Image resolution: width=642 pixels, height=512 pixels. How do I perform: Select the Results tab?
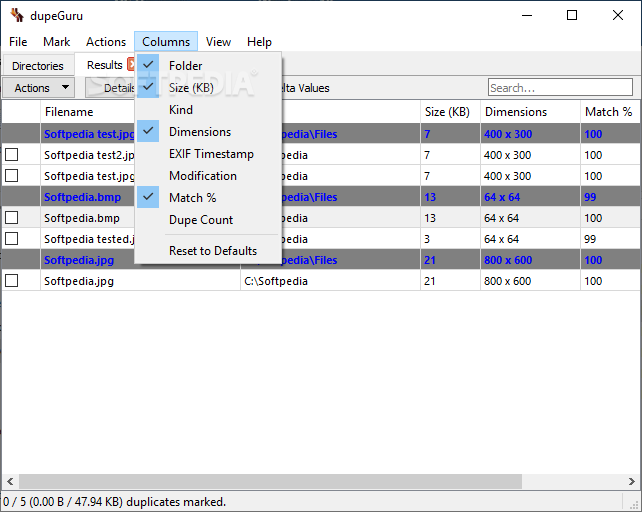pyautogui.click(x=104, y=65)
